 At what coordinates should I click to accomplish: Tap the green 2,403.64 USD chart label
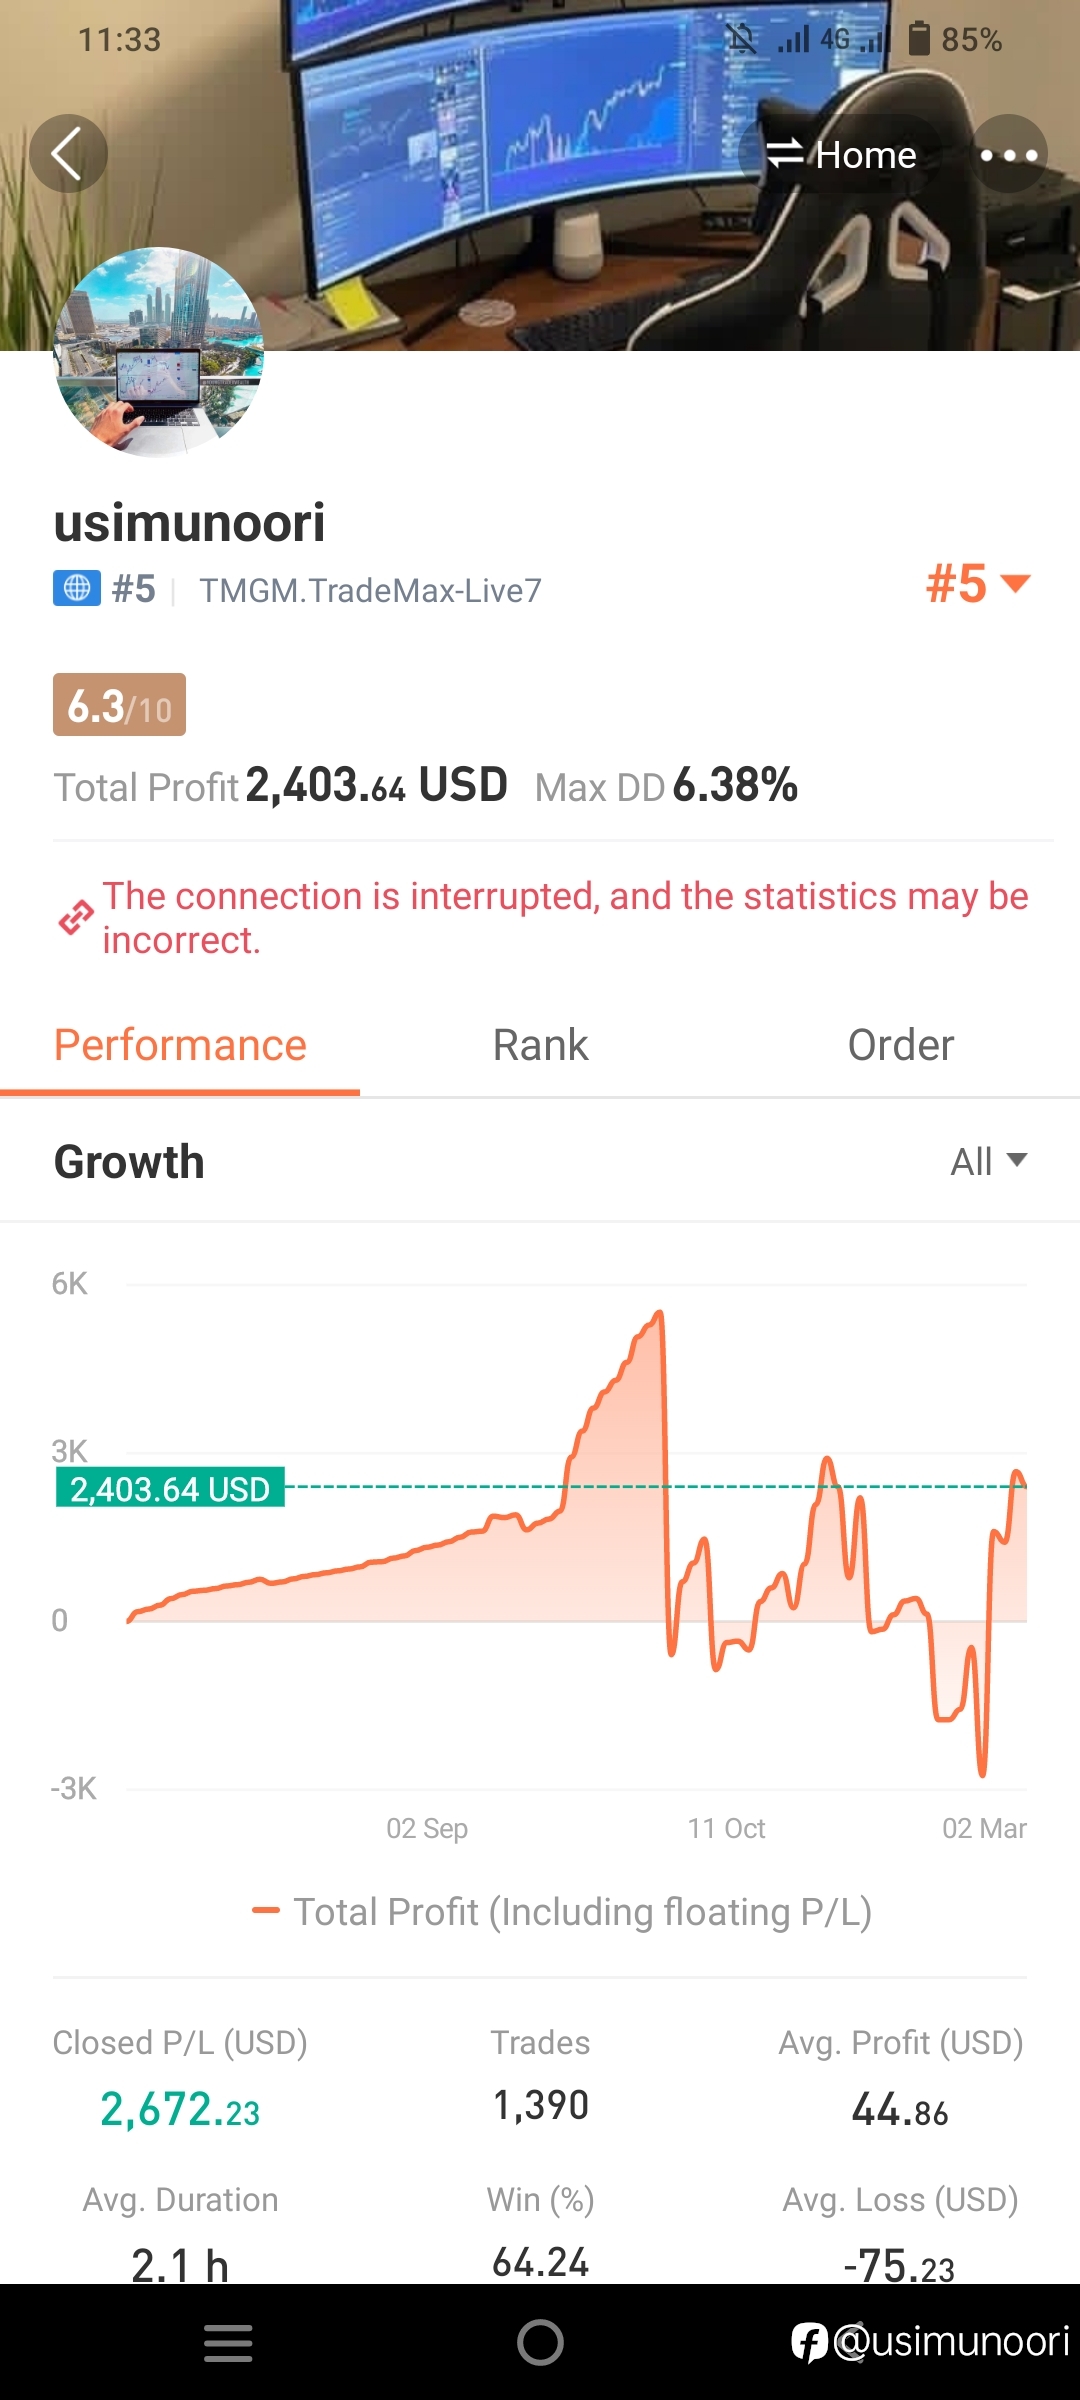(170, 1489)
